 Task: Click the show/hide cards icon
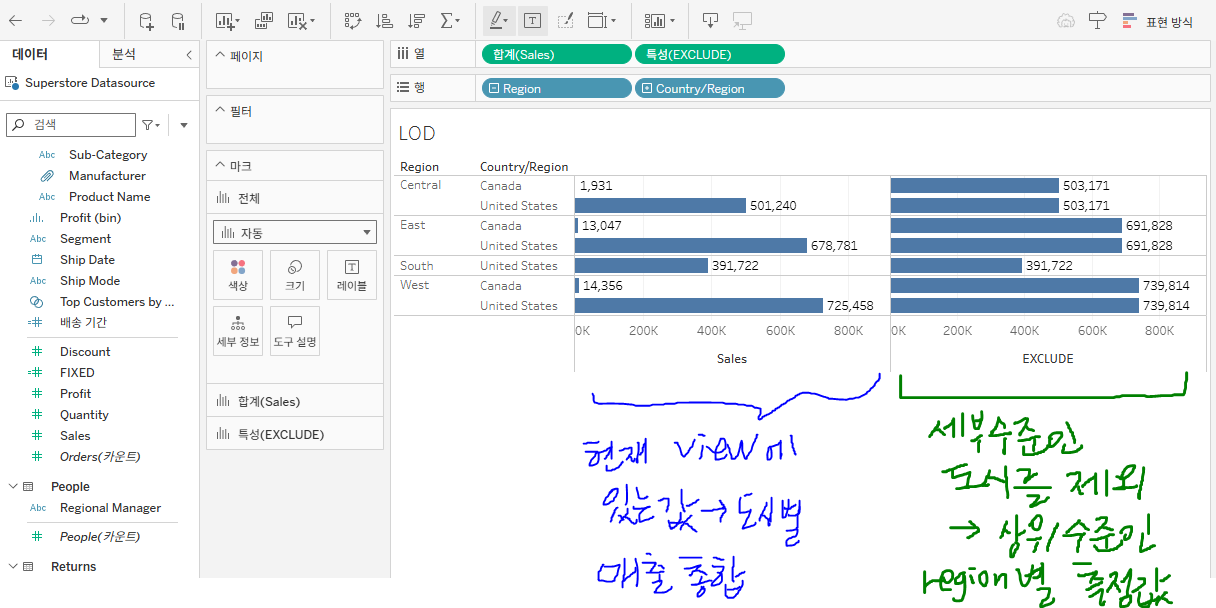pos(655,20)
